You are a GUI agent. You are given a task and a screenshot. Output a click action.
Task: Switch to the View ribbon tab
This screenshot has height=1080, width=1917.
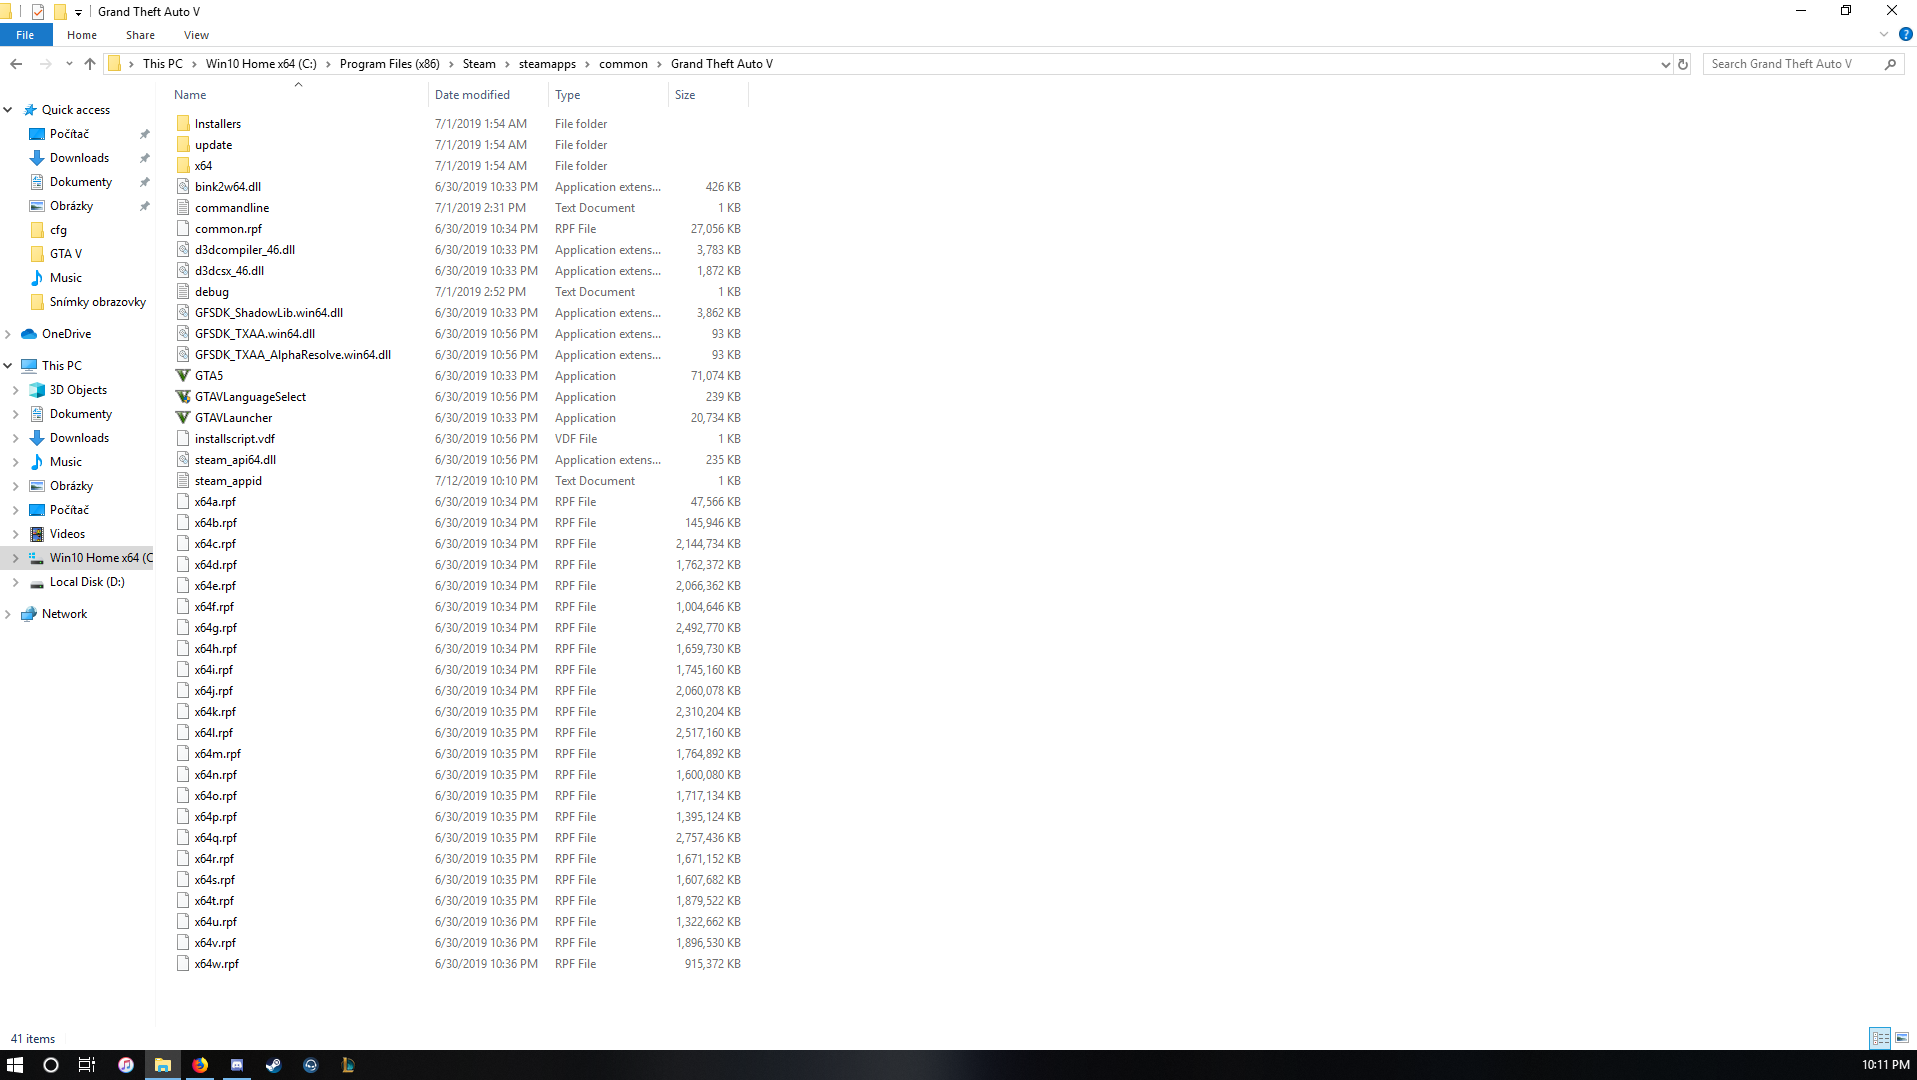pyautogui.click(x=196, y=35)
